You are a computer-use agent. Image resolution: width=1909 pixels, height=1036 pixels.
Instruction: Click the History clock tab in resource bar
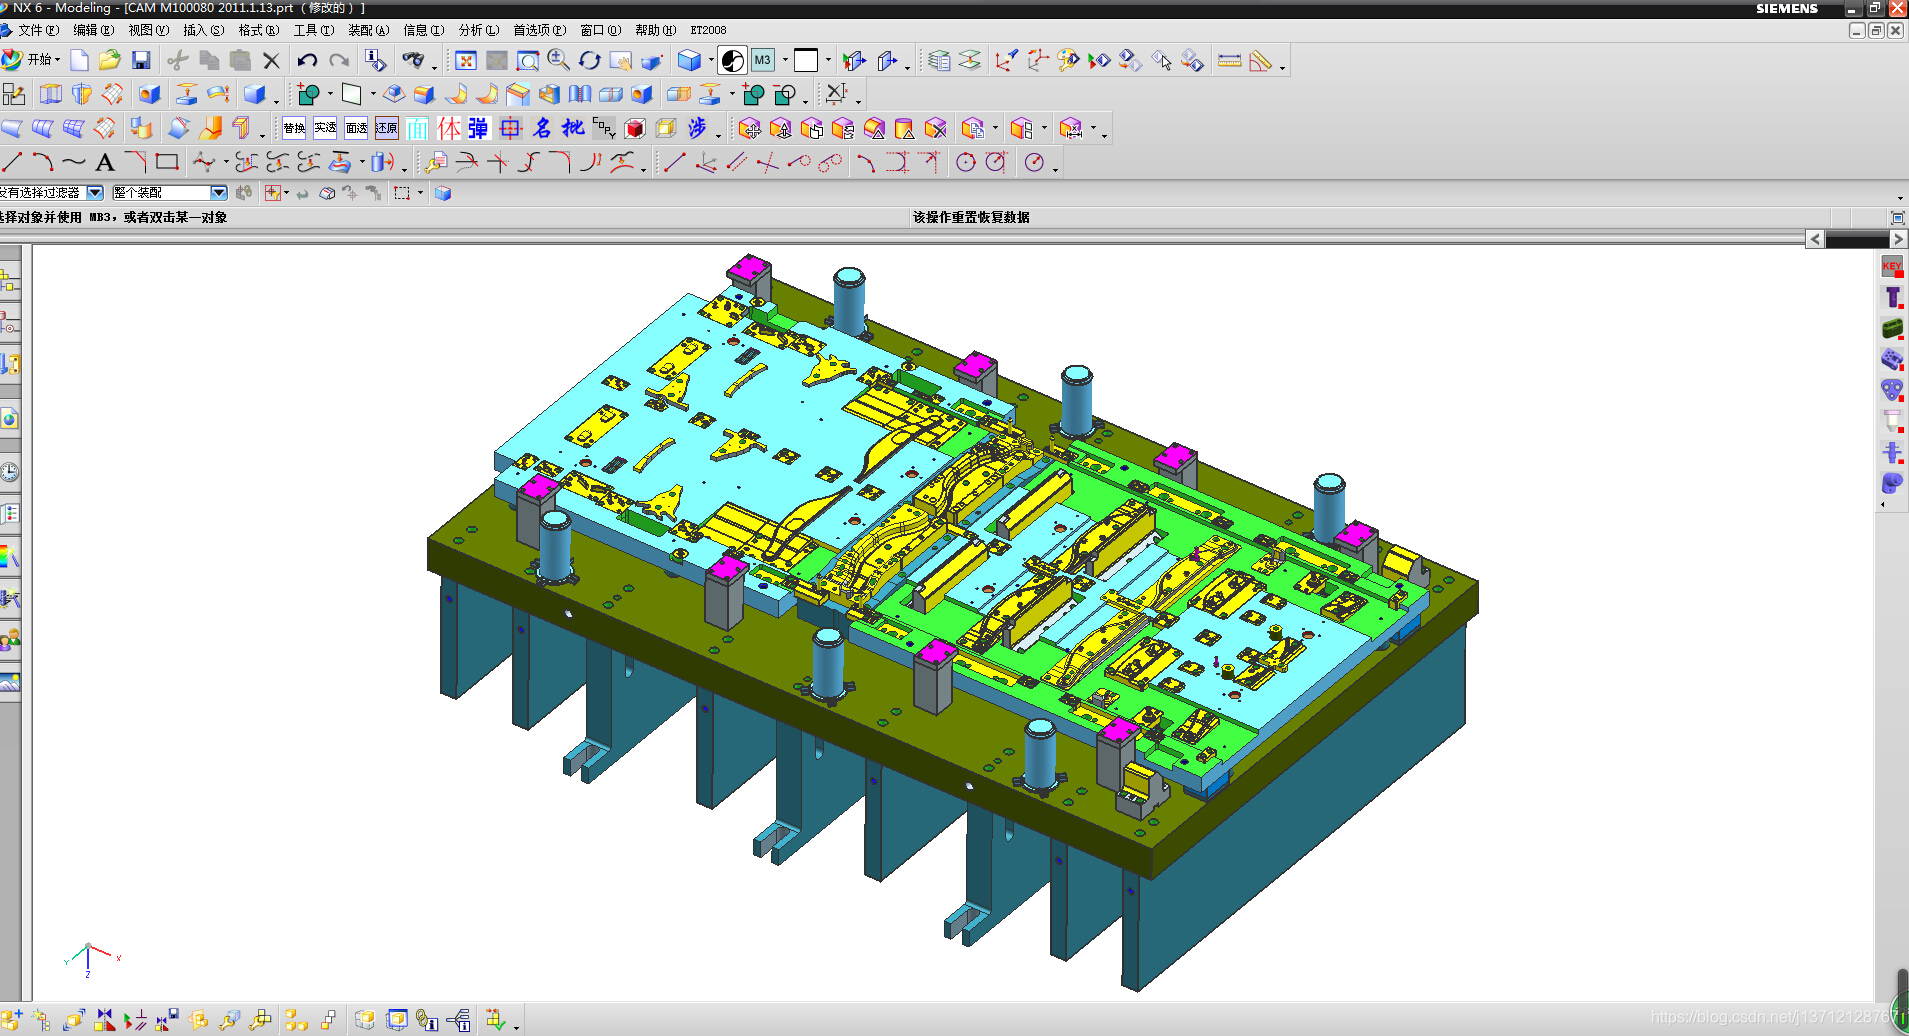click(9, 472)
